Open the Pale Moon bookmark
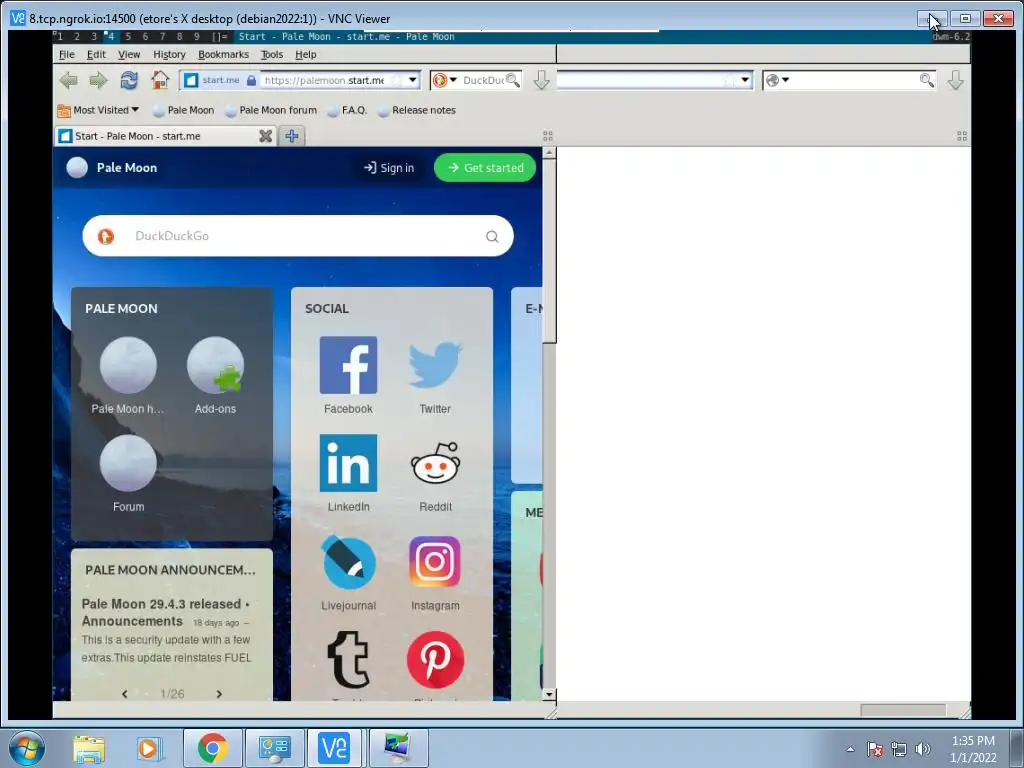1024x768 pixels. [184, 110]
